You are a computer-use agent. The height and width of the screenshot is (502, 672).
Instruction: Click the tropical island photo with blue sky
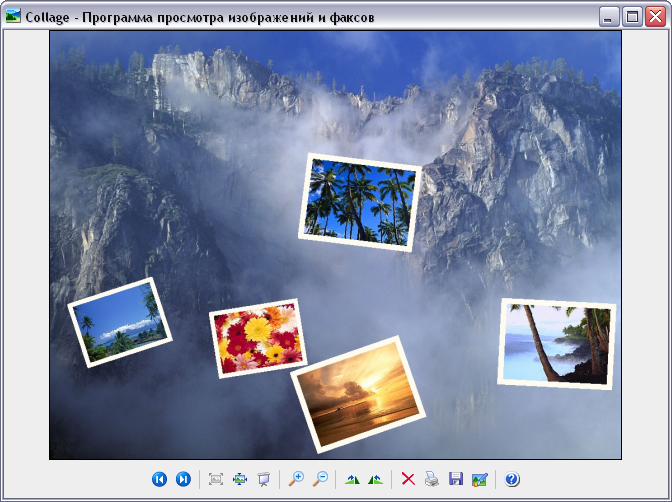(x=120, y=322)
